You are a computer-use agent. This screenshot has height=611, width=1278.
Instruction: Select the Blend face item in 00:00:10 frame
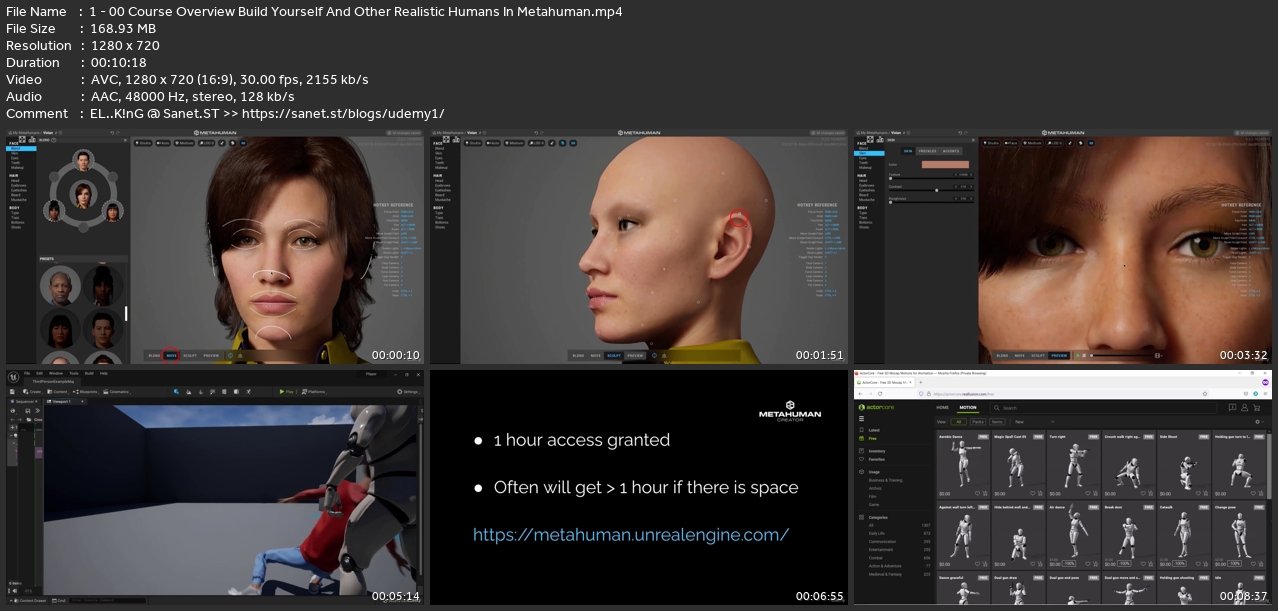pyautogui.click(x=21, y=148)
